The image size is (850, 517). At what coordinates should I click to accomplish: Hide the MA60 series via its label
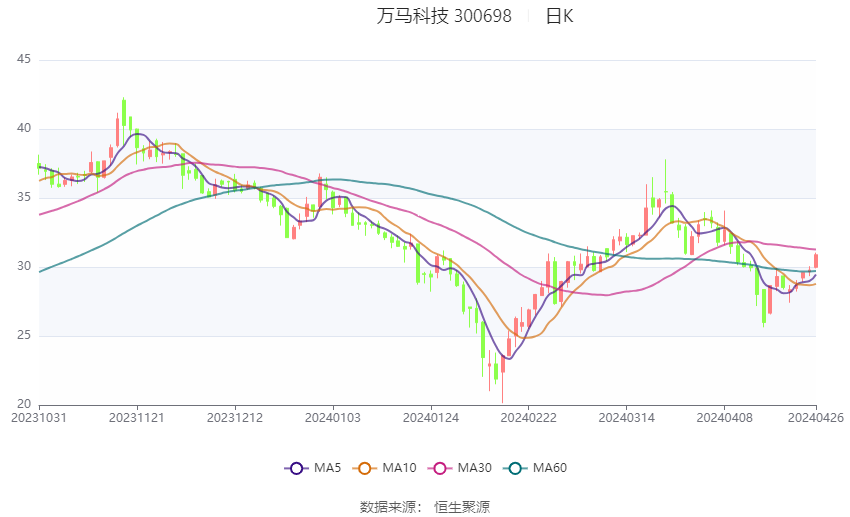coord(550,468)
